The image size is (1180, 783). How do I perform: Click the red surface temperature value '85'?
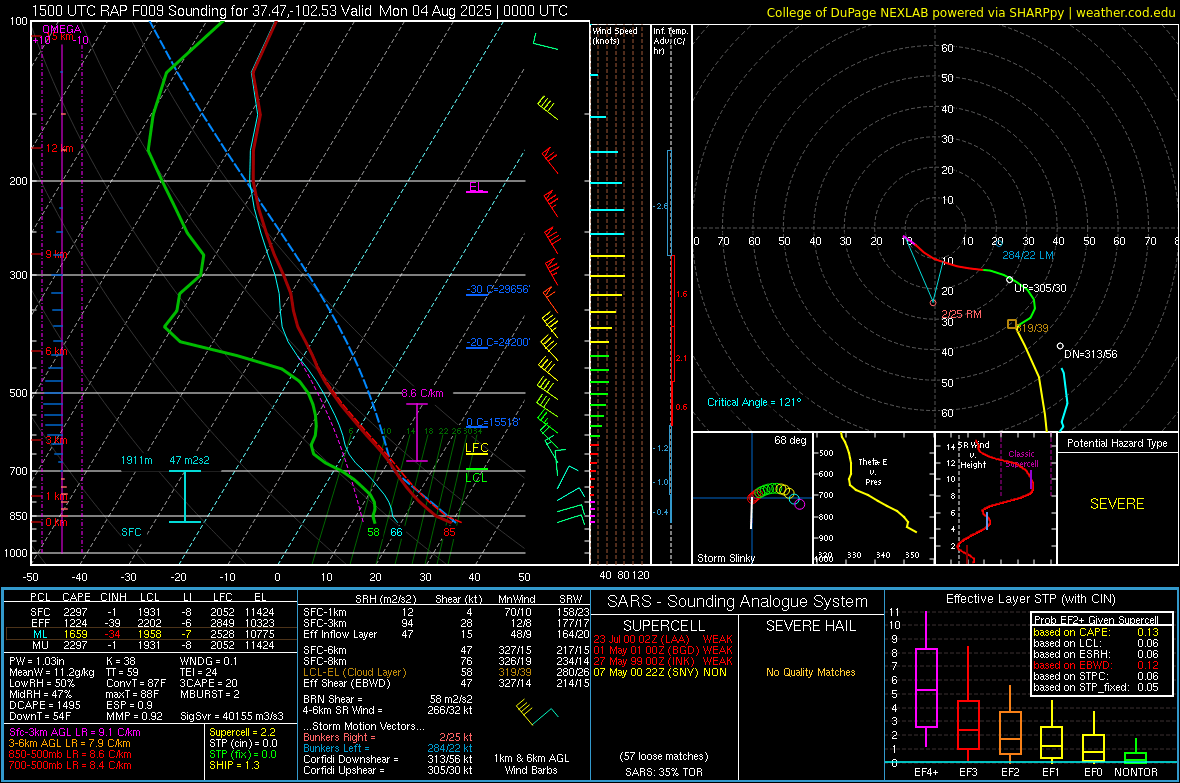pos(449,532)
